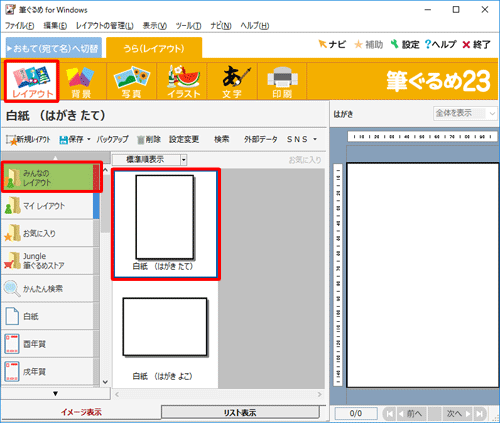Switch to おもて(宛て名)へ切替 tab
Image resolution: width=500 pixels, height=423 pixels.
(x=54, y=49)
